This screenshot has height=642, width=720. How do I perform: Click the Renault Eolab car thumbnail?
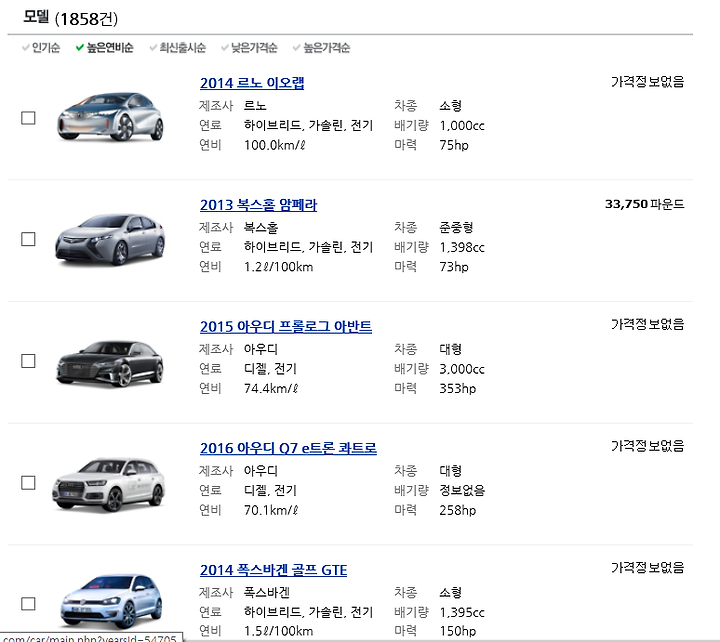[110, 117]
